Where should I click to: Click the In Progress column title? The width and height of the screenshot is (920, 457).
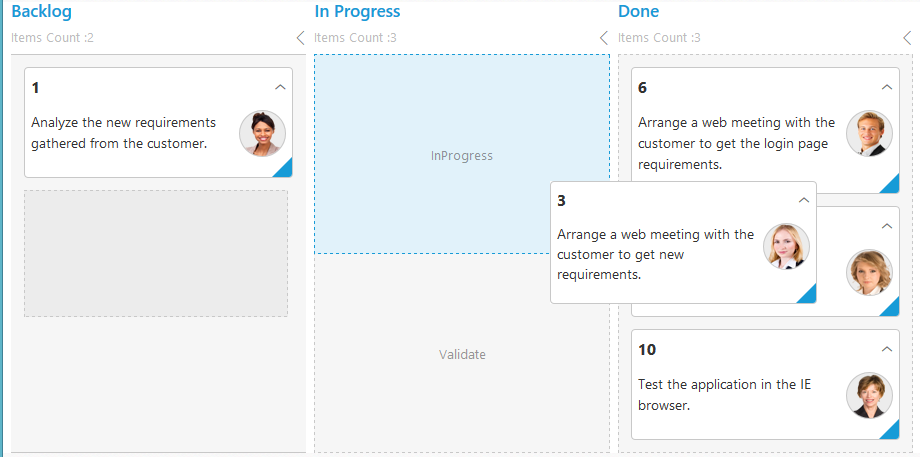(x=357, y=12)
